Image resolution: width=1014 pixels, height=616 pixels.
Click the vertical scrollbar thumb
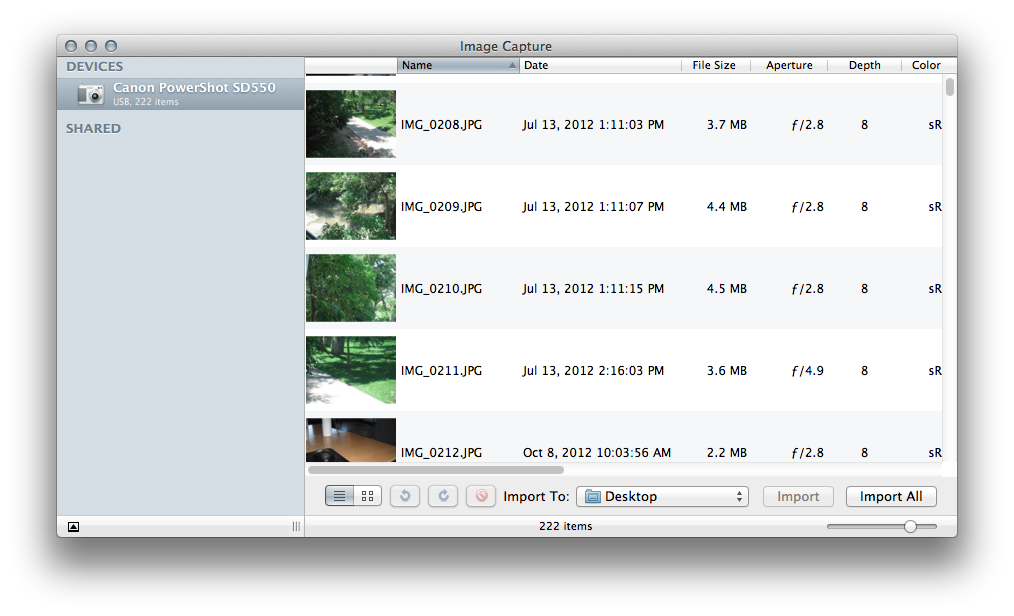[x=949, y=87]
